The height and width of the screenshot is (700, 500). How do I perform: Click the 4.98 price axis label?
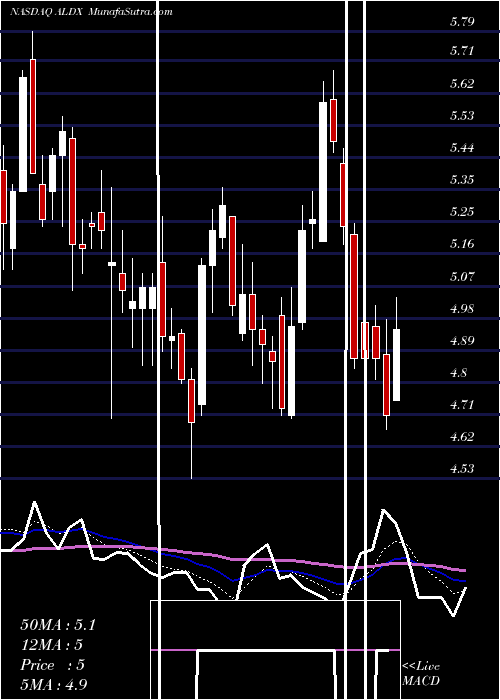(462, 308)
